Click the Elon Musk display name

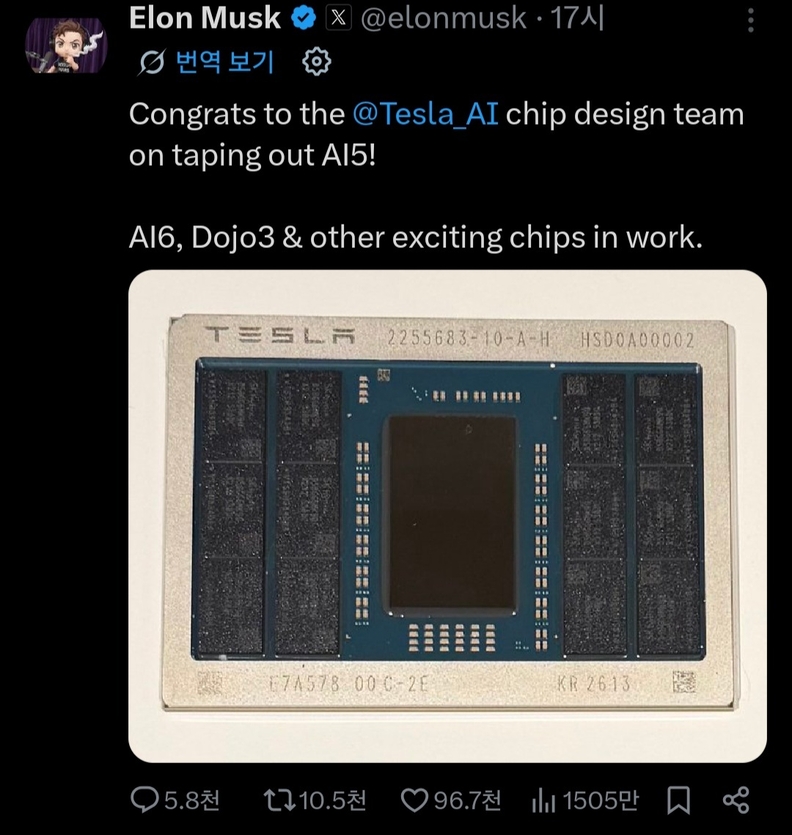[x=205, y=19]
